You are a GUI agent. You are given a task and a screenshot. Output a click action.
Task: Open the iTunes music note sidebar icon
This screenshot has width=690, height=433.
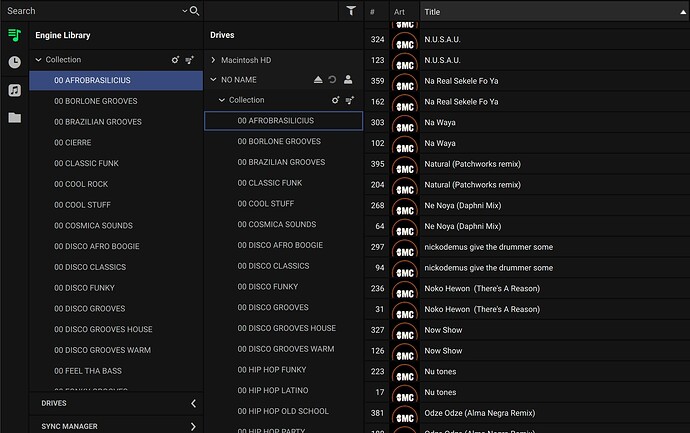15,90
